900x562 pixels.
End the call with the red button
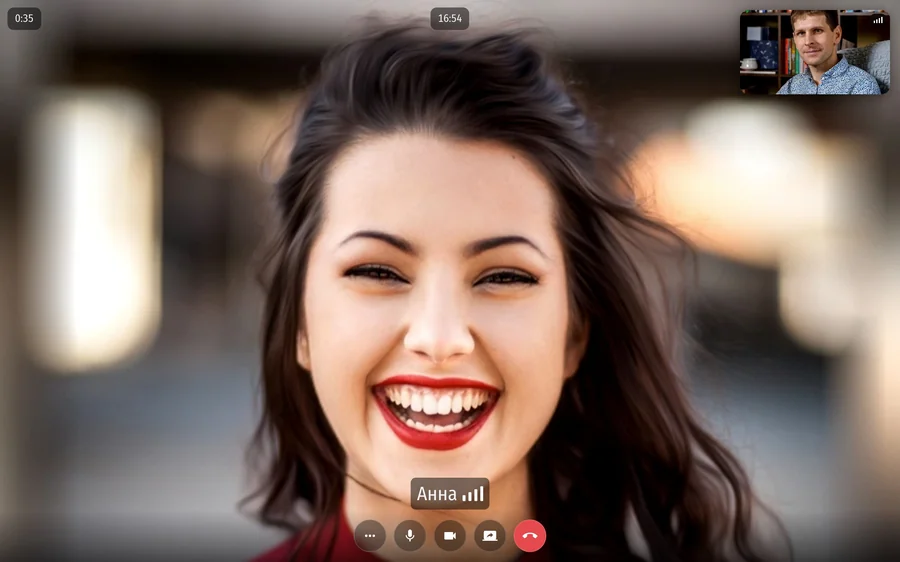(x=530, y=536)
